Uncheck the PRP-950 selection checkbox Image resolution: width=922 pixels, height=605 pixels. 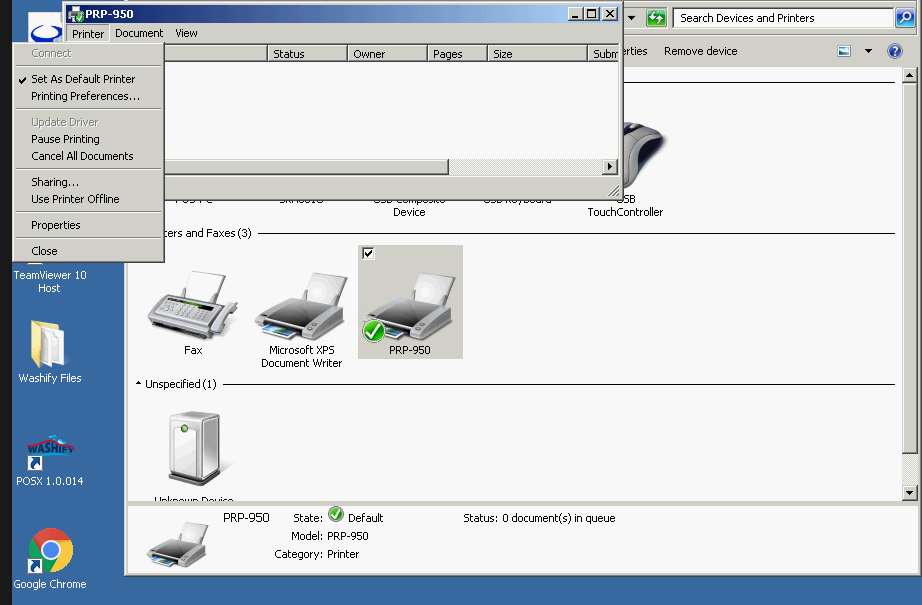click(367, 253)
